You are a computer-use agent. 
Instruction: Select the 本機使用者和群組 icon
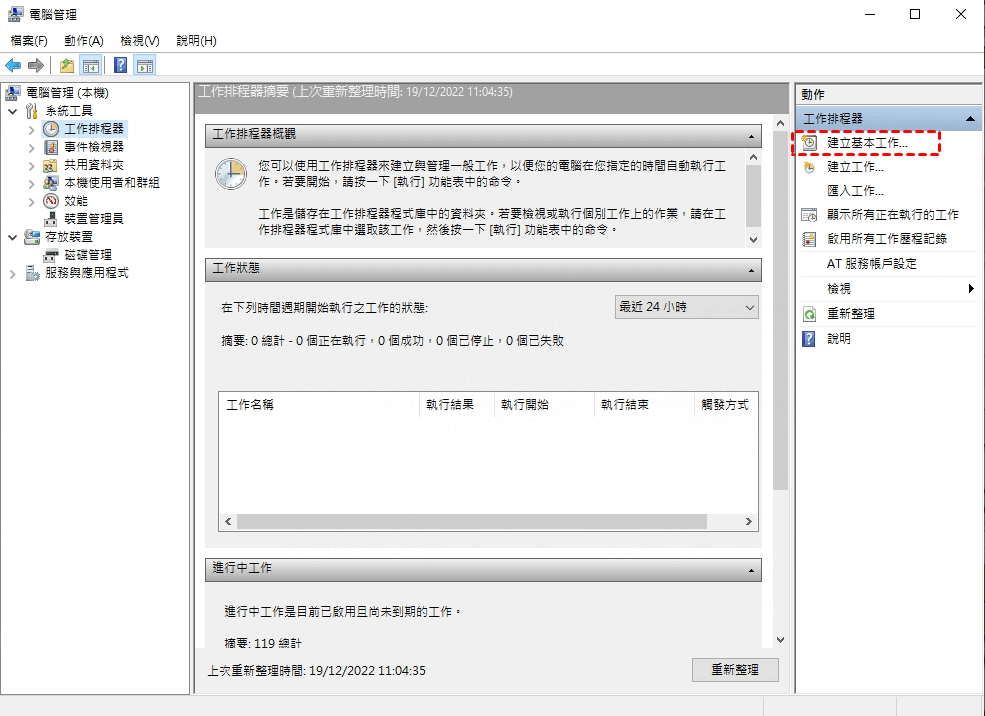coord(51,183)
